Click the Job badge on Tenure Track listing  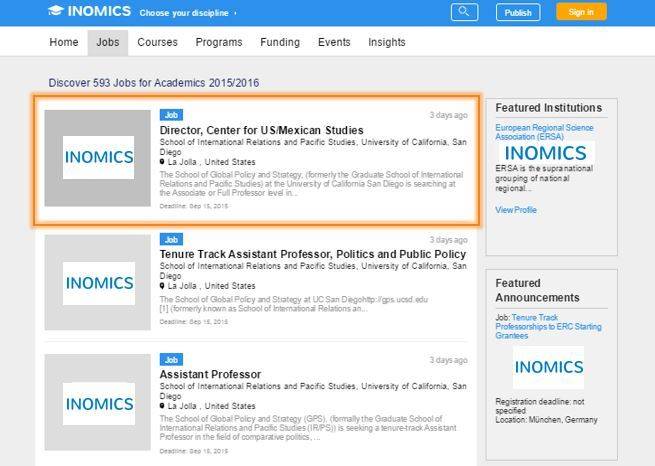coord(171,239)
